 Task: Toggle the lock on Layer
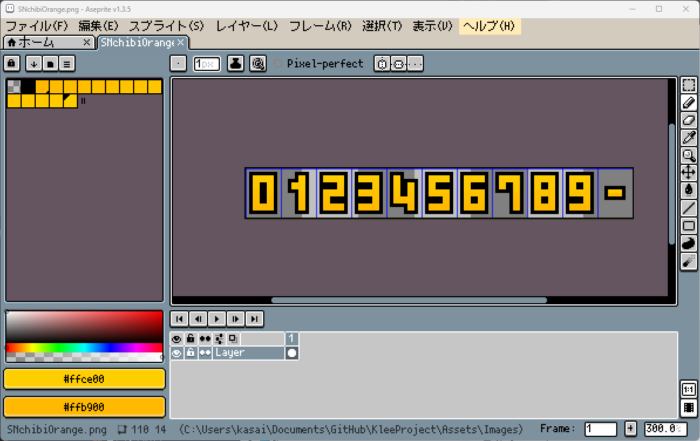(190, 353)
